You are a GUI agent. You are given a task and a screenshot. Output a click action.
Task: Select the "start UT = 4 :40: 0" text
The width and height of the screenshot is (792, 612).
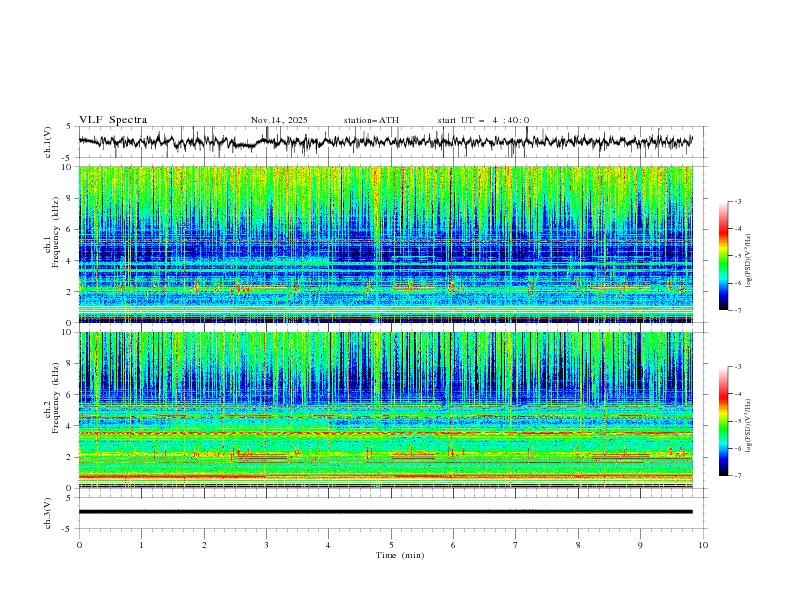pyautogui.click(x=483, y=120)
